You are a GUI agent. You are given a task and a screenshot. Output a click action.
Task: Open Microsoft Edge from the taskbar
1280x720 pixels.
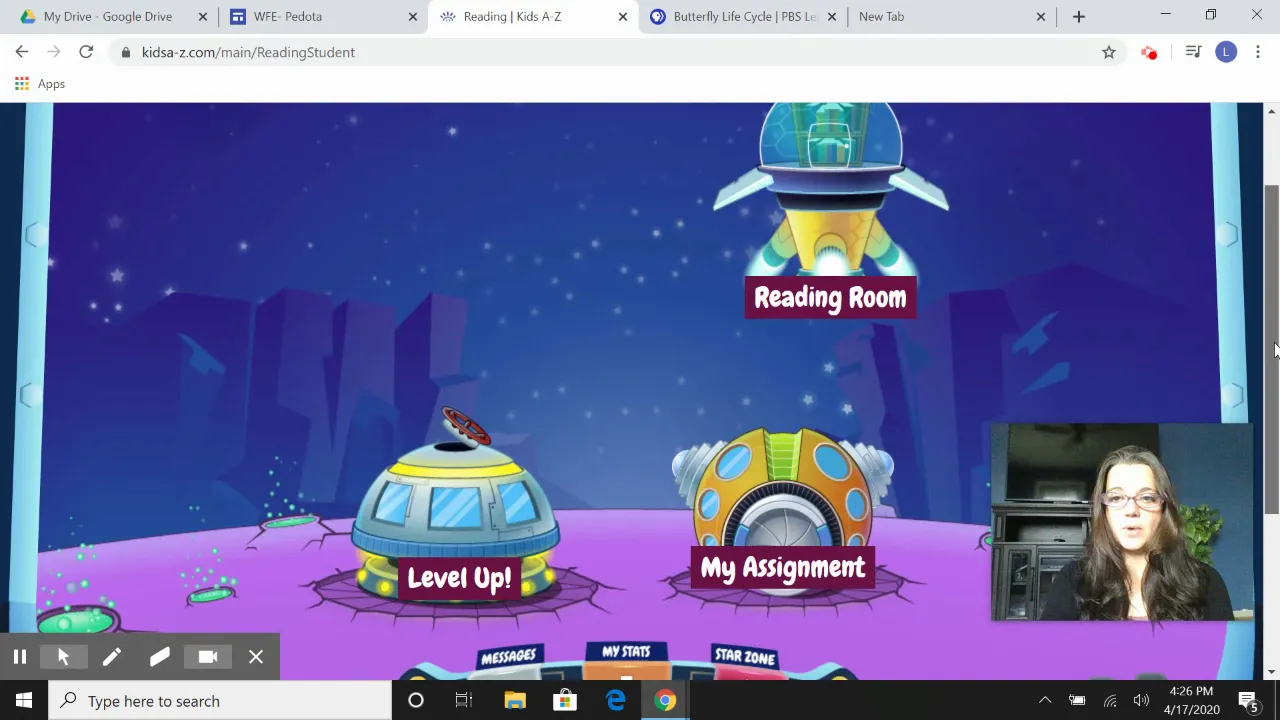coord(615,701)
